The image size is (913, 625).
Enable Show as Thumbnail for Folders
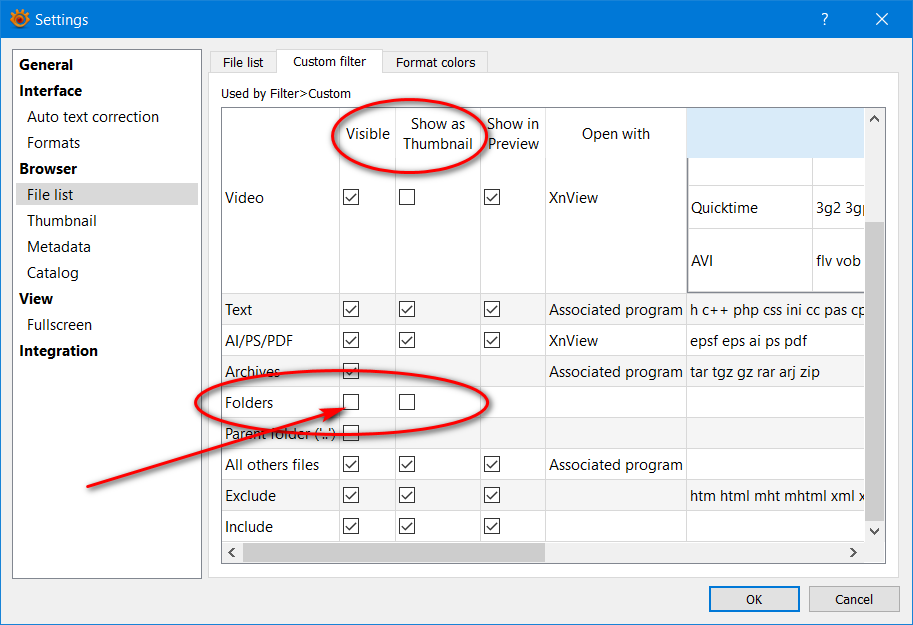tap(407, 402)
